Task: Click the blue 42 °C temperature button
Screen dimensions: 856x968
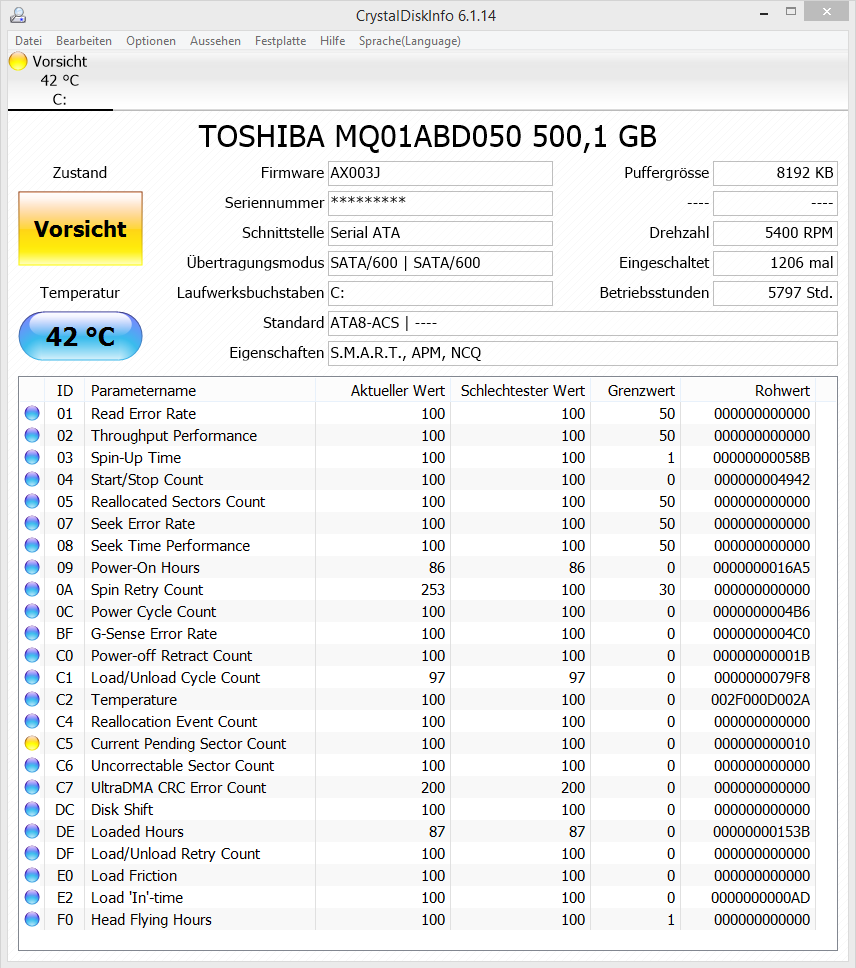Action: point(80,336)
